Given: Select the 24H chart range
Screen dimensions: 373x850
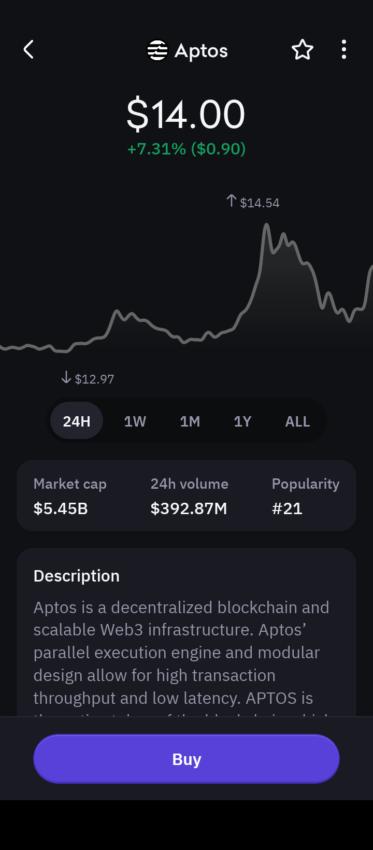Looking at the screenshot, I should pos(76,421).
